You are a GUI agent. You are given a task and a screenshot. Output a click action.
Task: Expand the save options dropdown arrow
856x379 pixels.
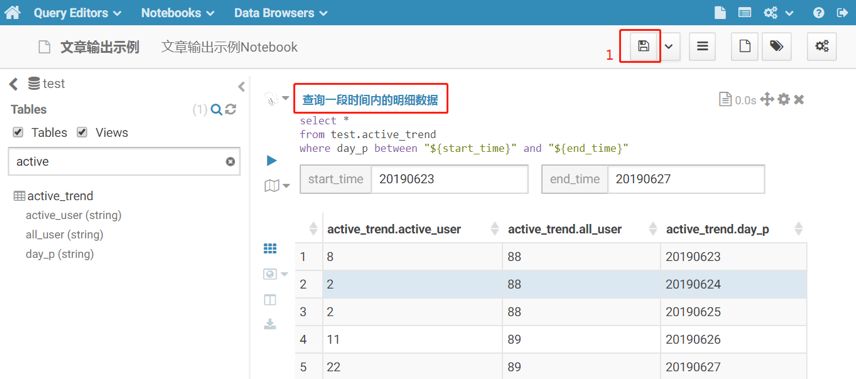[x=669, y=46]
